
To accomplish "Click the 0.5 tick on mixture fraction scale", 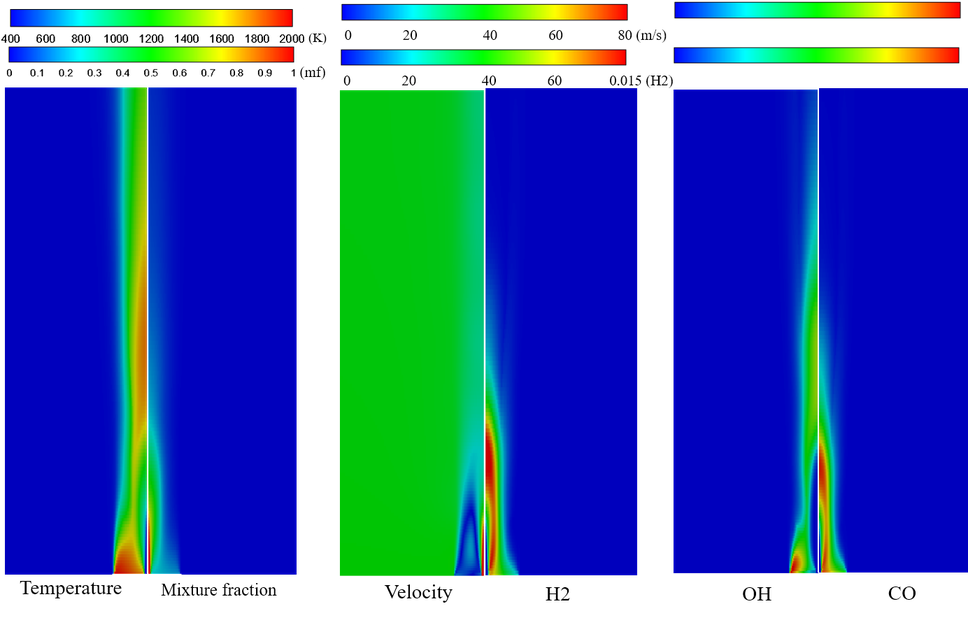I will click(x=151, y=73).
